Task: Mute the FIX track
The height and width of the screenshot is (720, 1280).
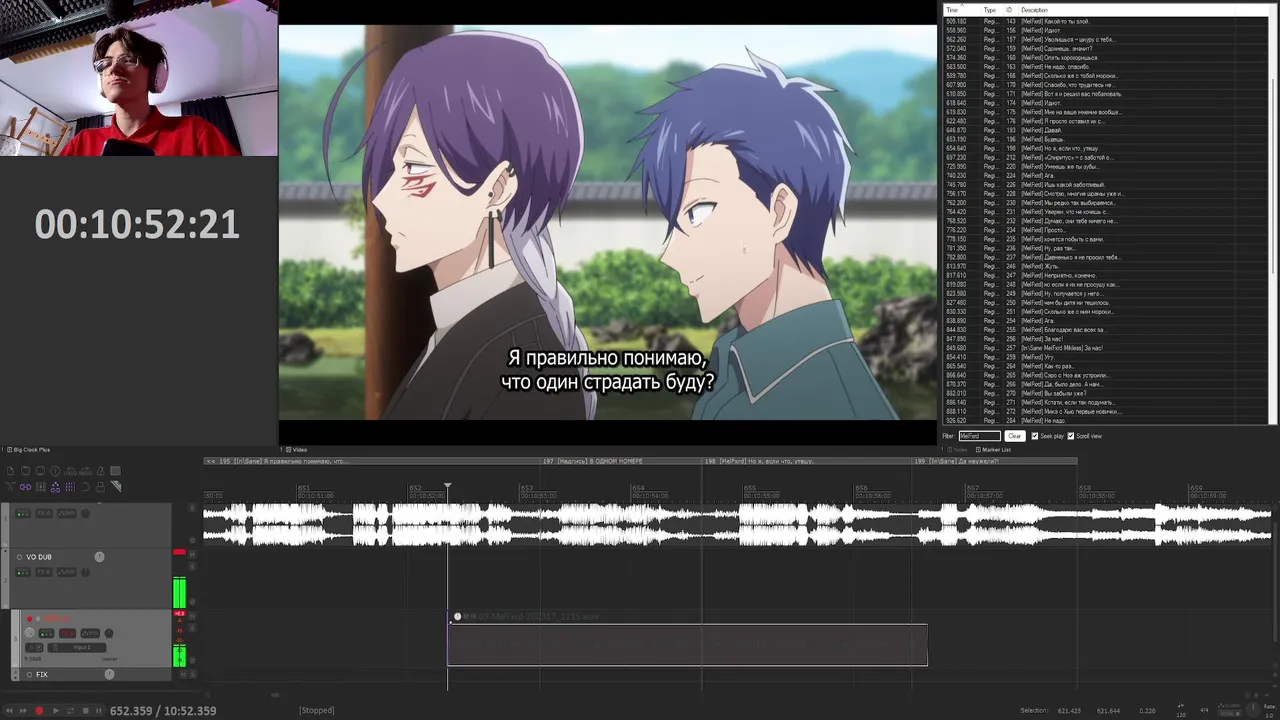Action: click(183, 674)
